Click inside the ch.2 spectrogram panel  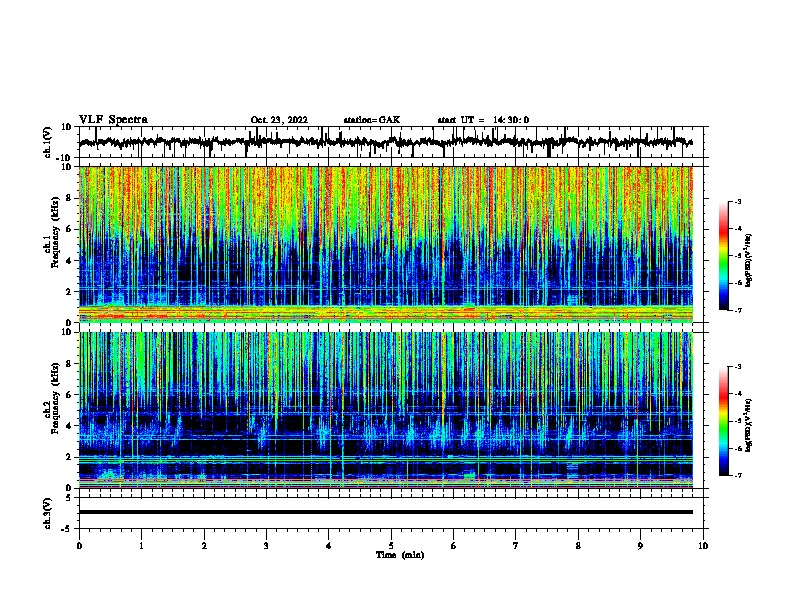tap(386, 410)
